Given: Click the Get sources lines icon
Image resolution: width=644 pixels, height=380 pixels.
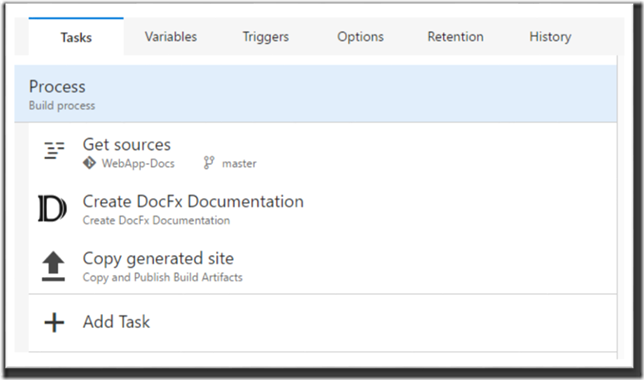Looking at the screenshot, I should [x=54, y=150].
